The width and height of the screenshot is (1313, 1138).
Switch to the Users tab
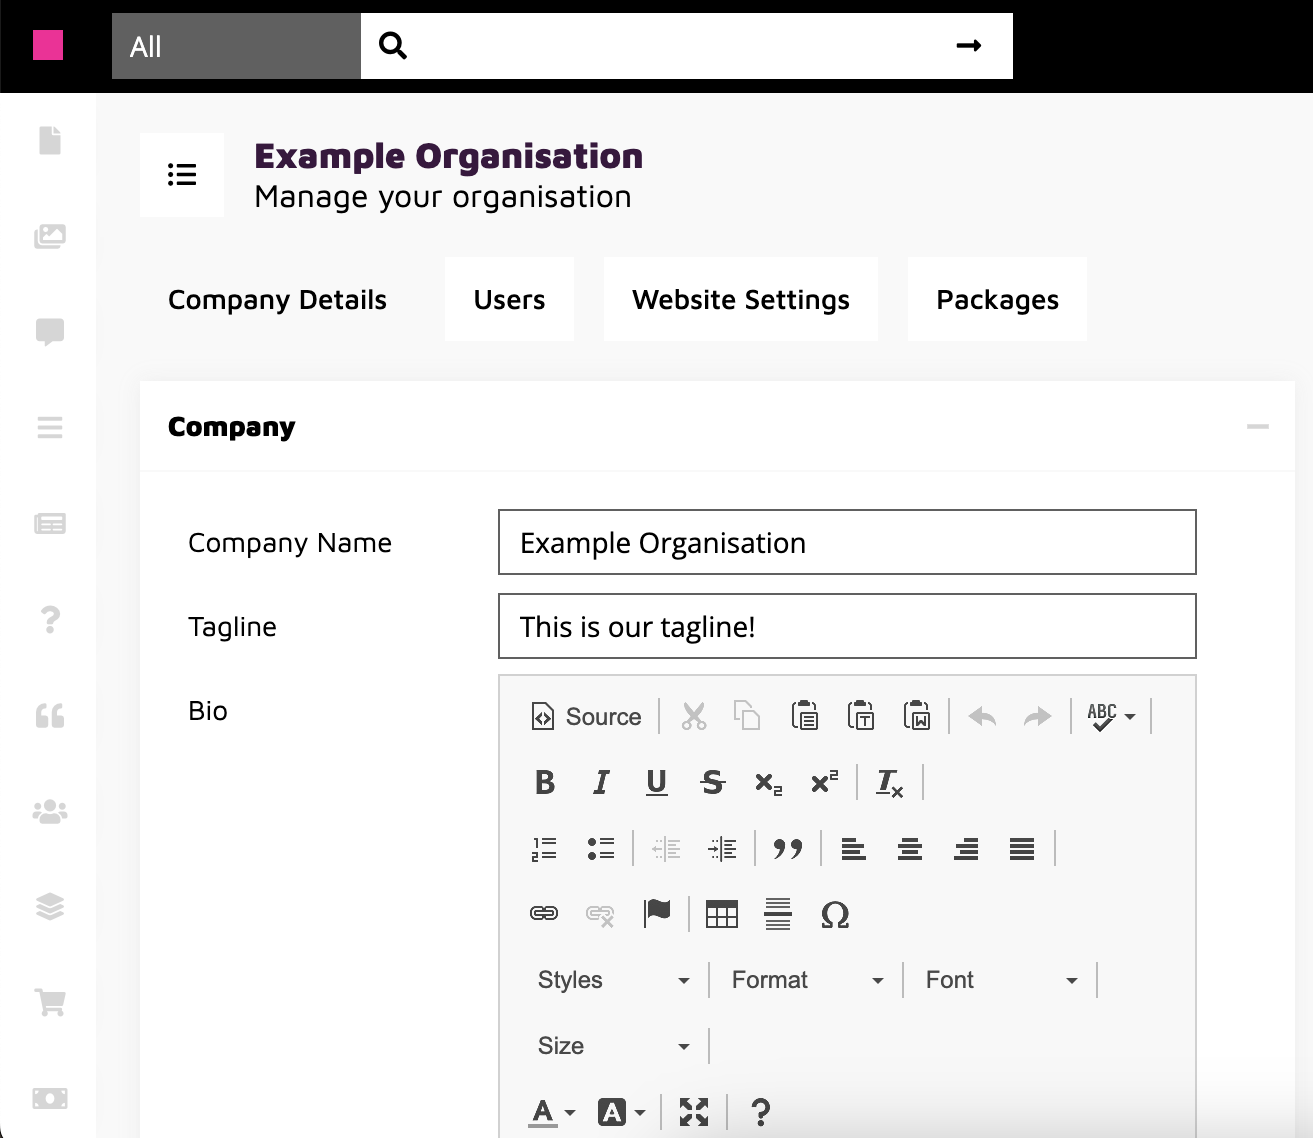coord(509,299)
